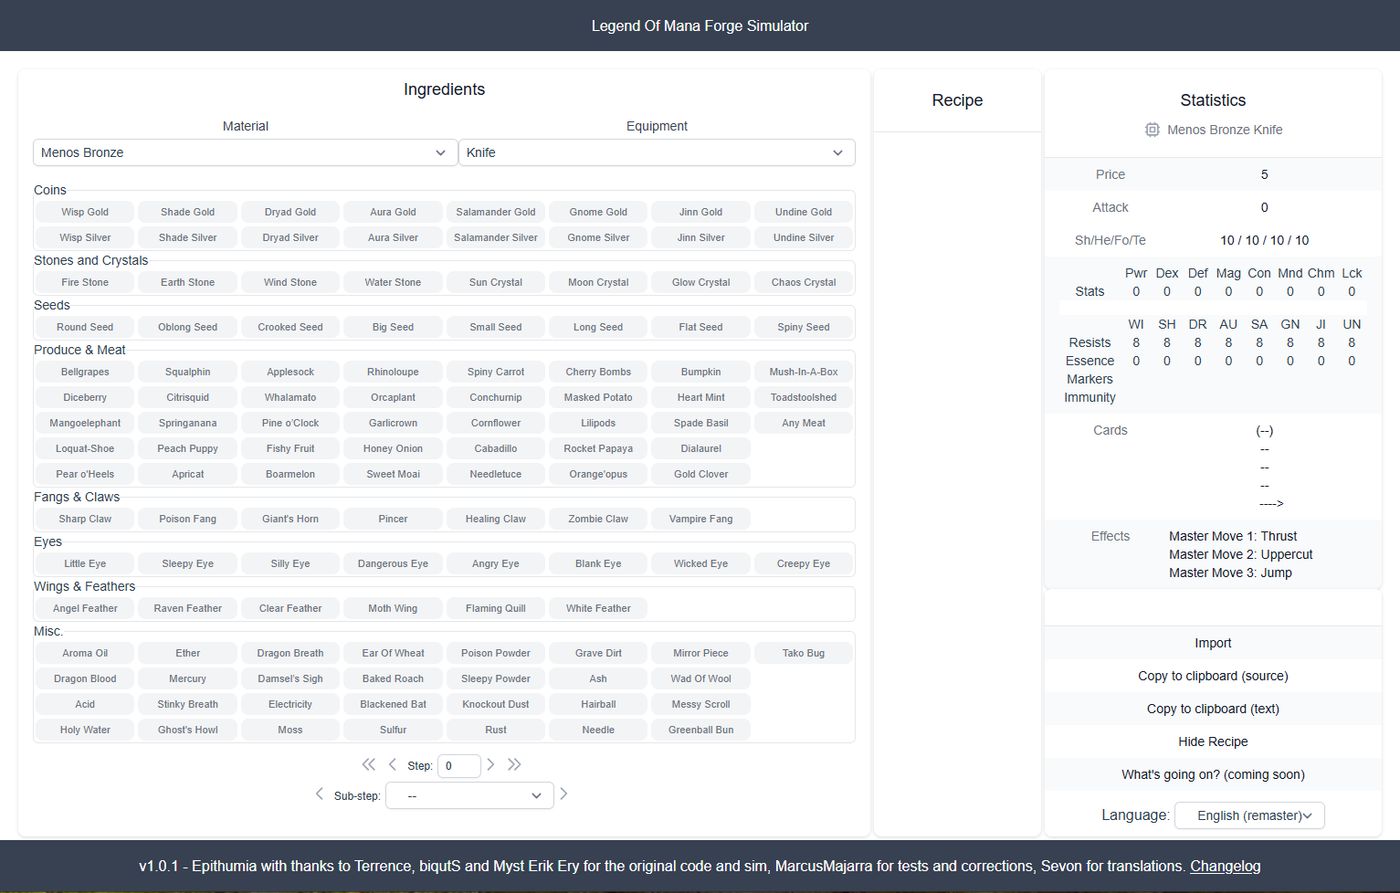
Task: Step forward using the single right chevron
Action: click(x=490, y=764)
